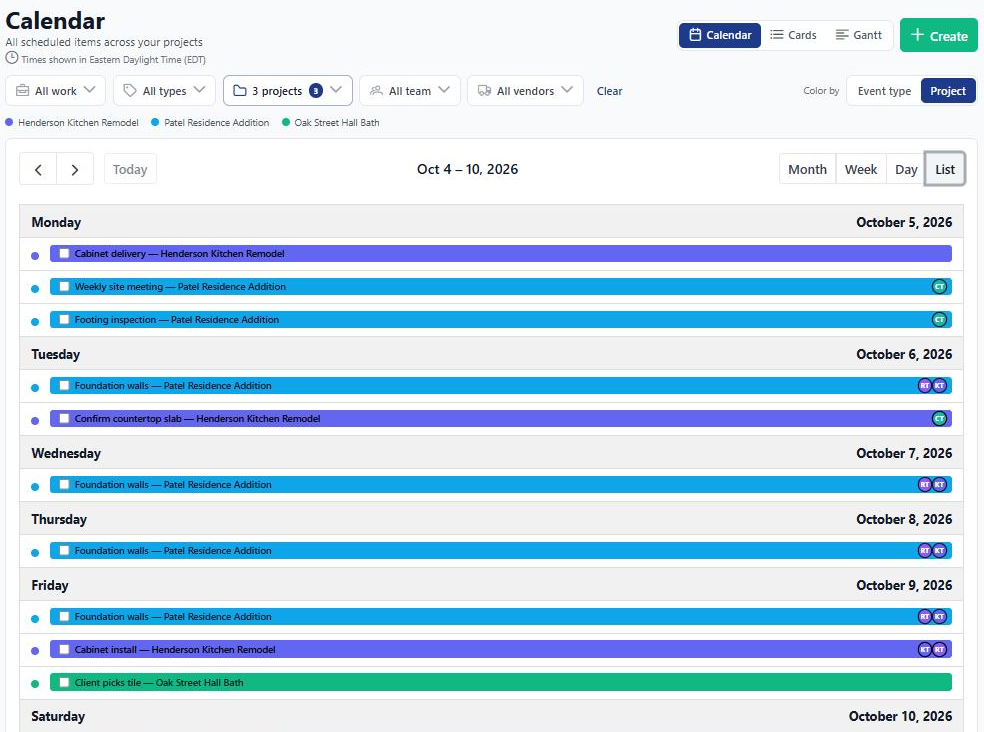Select the Week view
Screen dimensions: 984x732
click(861, 170)
